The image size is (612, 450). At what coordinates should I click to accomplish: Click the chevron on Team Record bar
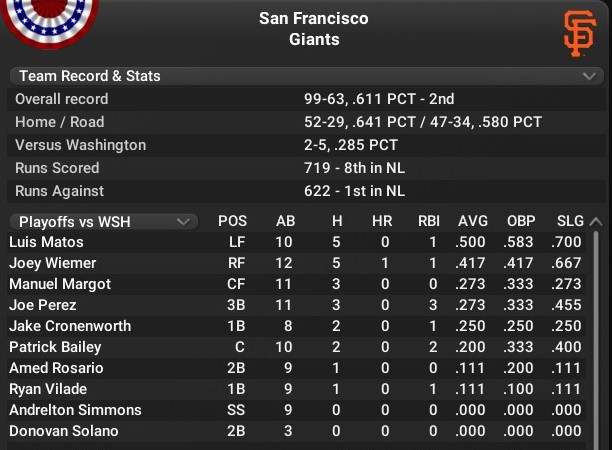(x=589, y=76)
